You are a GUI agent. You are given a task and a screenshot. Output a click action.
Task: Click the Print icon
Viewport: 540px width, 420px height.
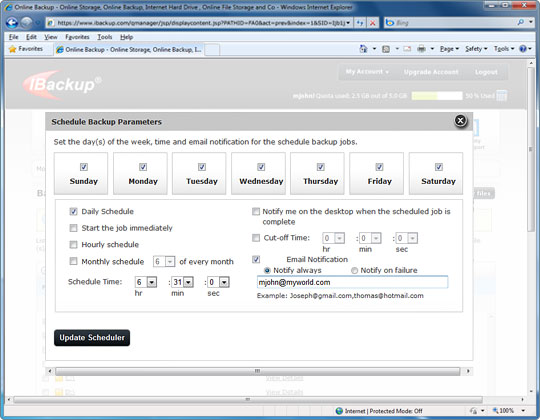(x=422, y=49)
